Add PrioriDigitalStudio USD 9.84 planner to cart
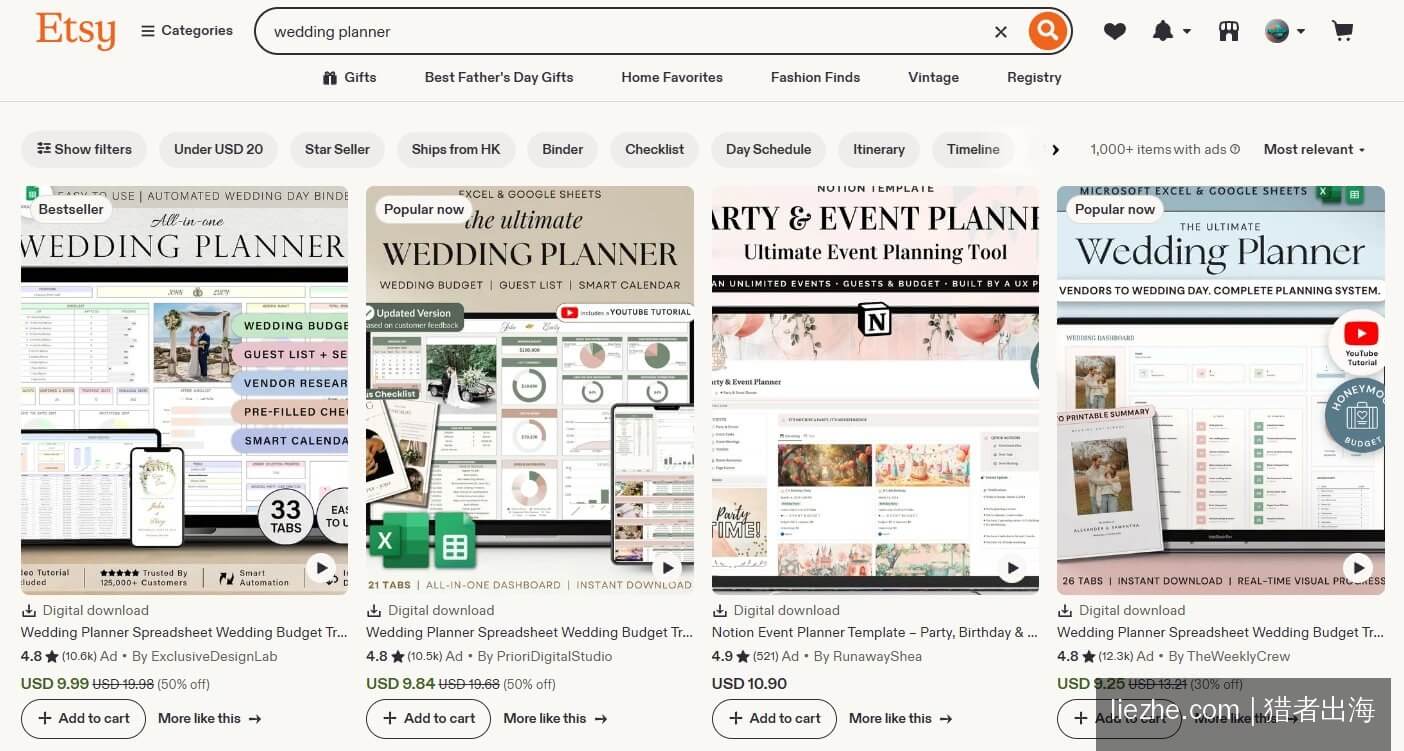 (x=428, y=718)
